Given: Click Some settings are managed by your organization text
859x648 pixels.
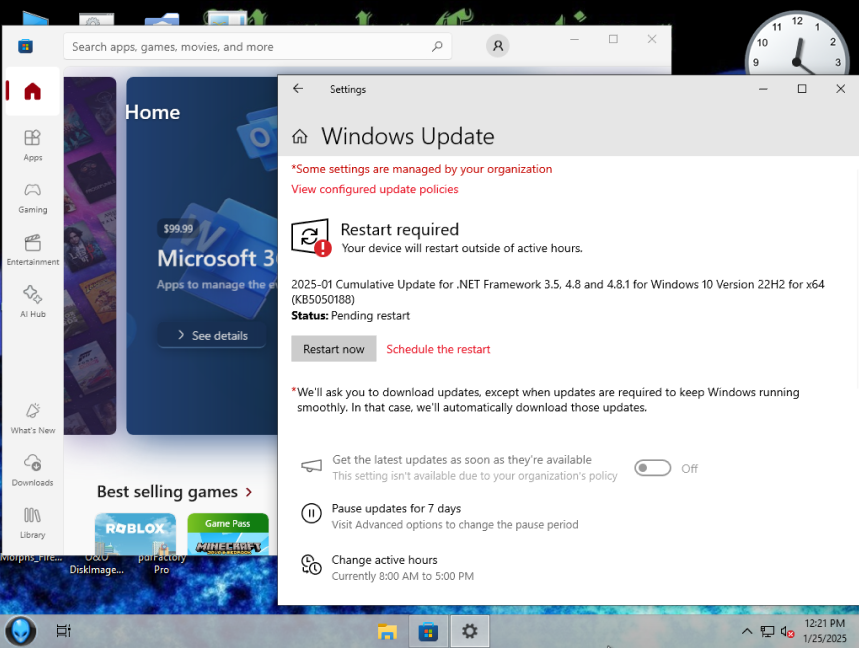Looking at the screenshot, I should [421, 169].
